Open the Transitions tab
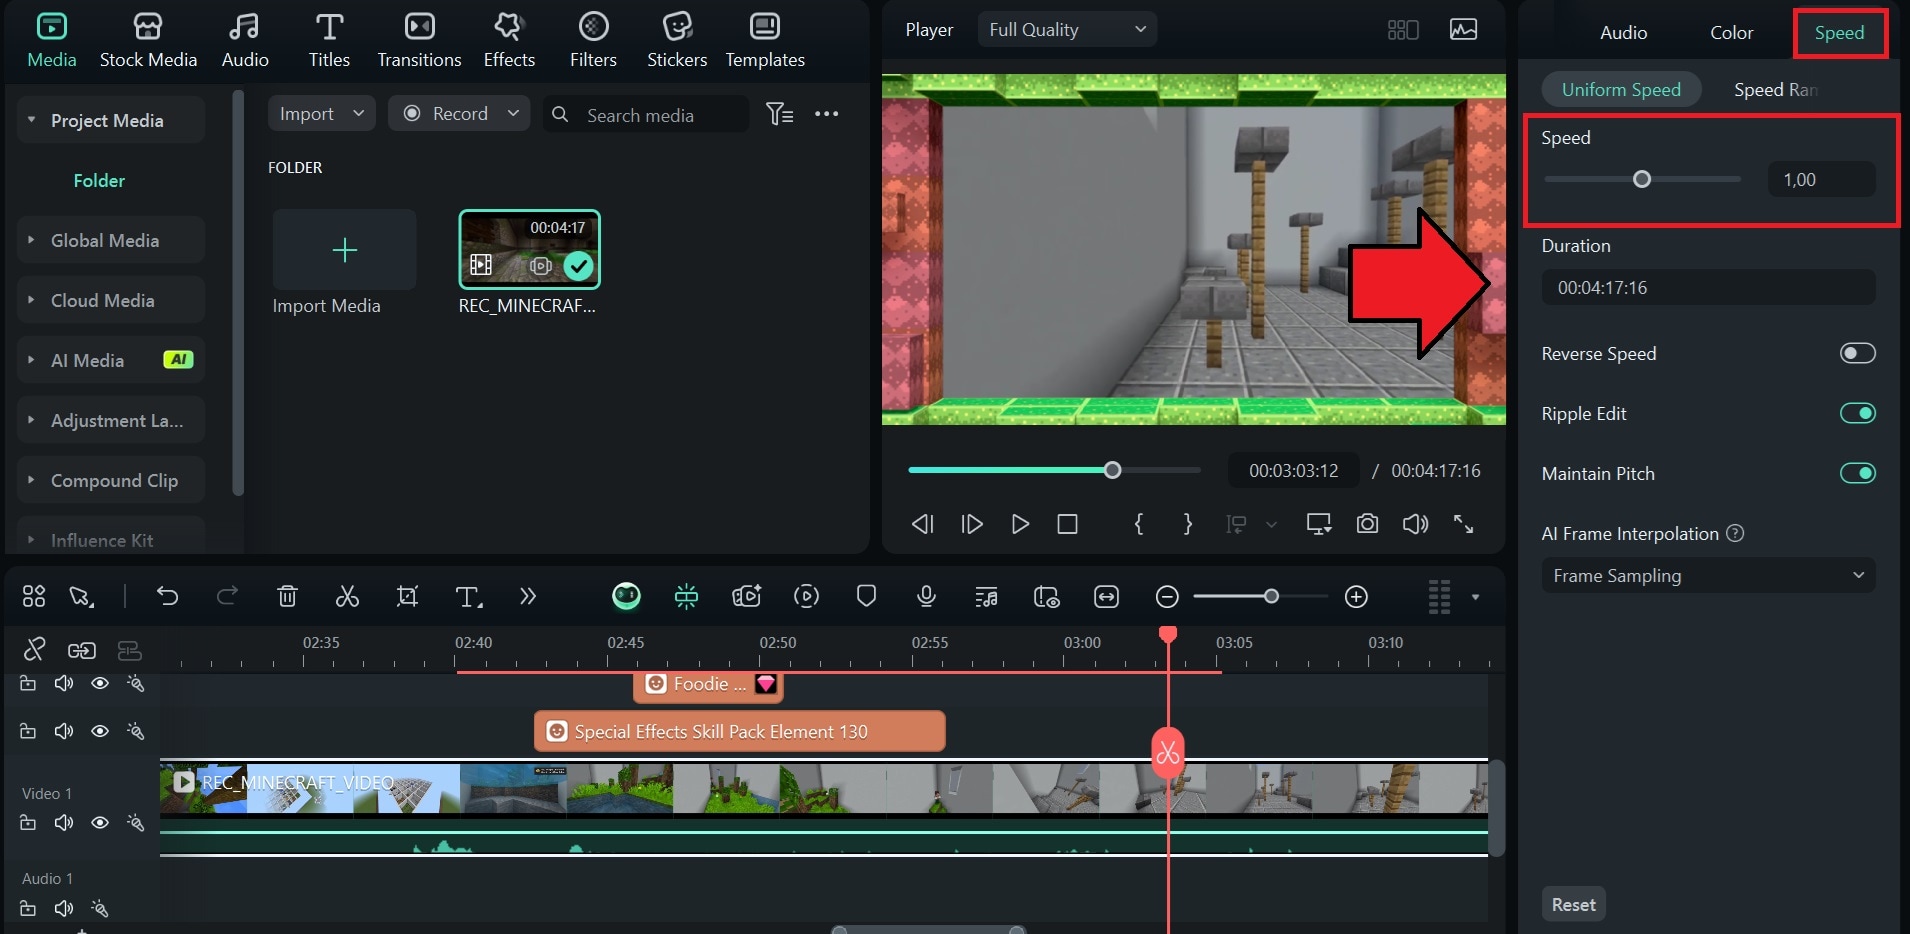 419,40
